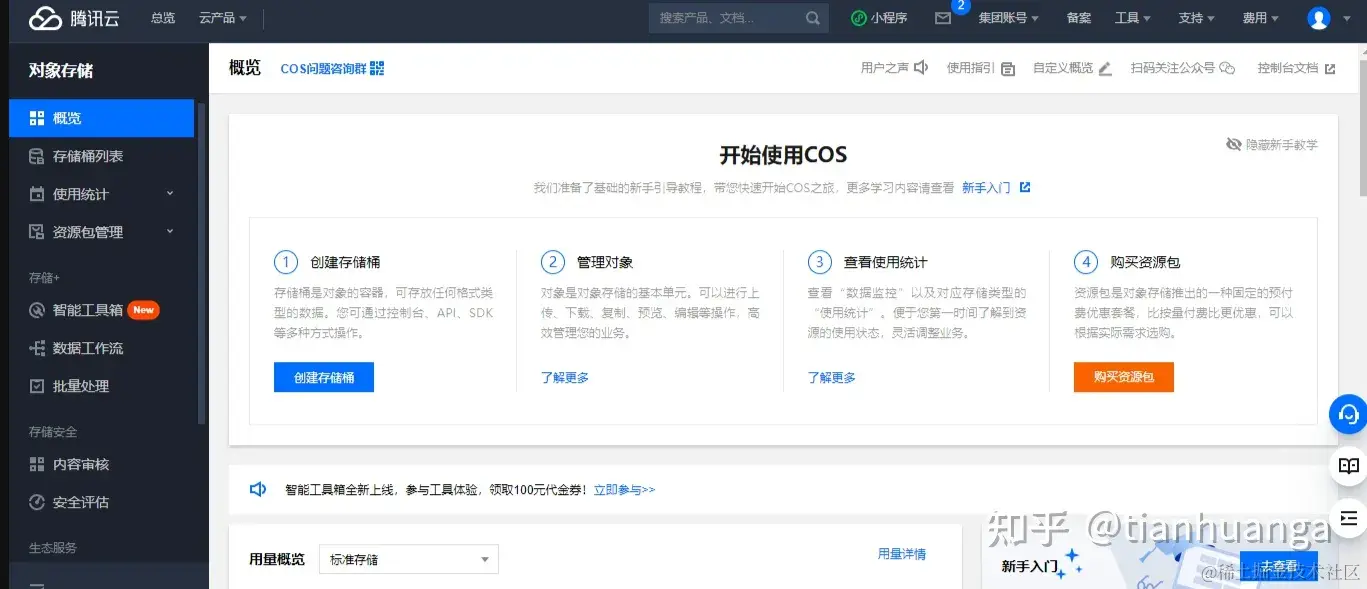The height and width of the screenshot is (589, 1367).
Task: Click the QR code icon beside COS问题咨询群
Action: click(x=377, y=68)
